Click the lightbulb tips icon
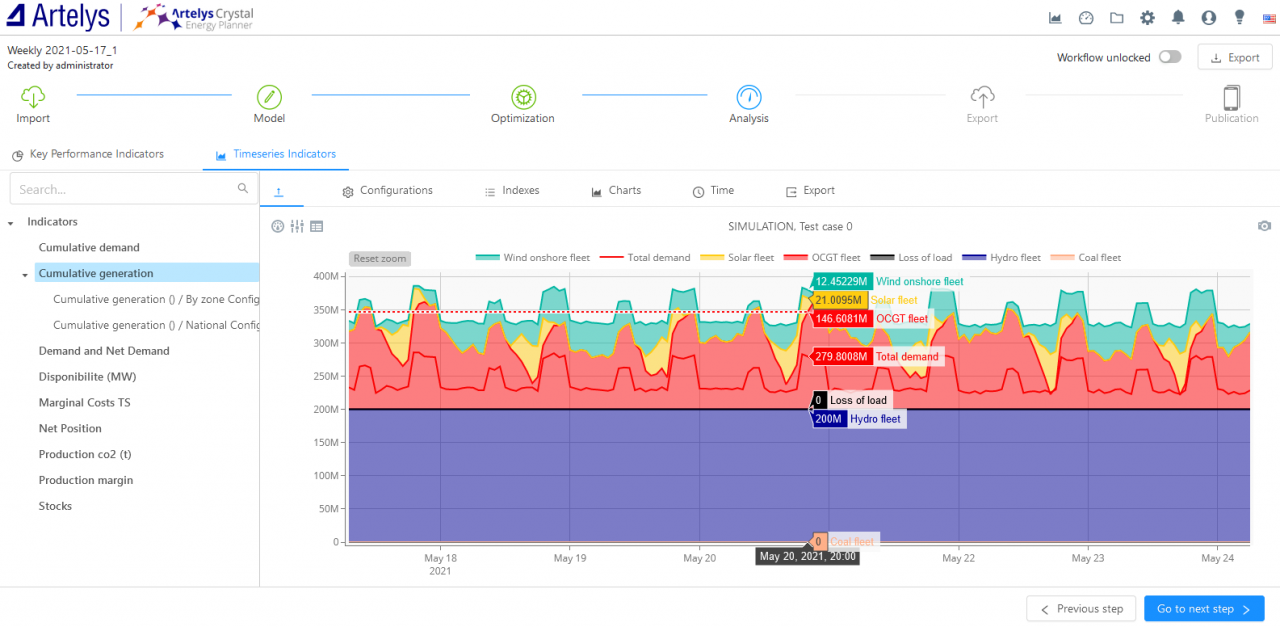The height and width of the screenshot is (627, 1280). tap(1240, 18)
